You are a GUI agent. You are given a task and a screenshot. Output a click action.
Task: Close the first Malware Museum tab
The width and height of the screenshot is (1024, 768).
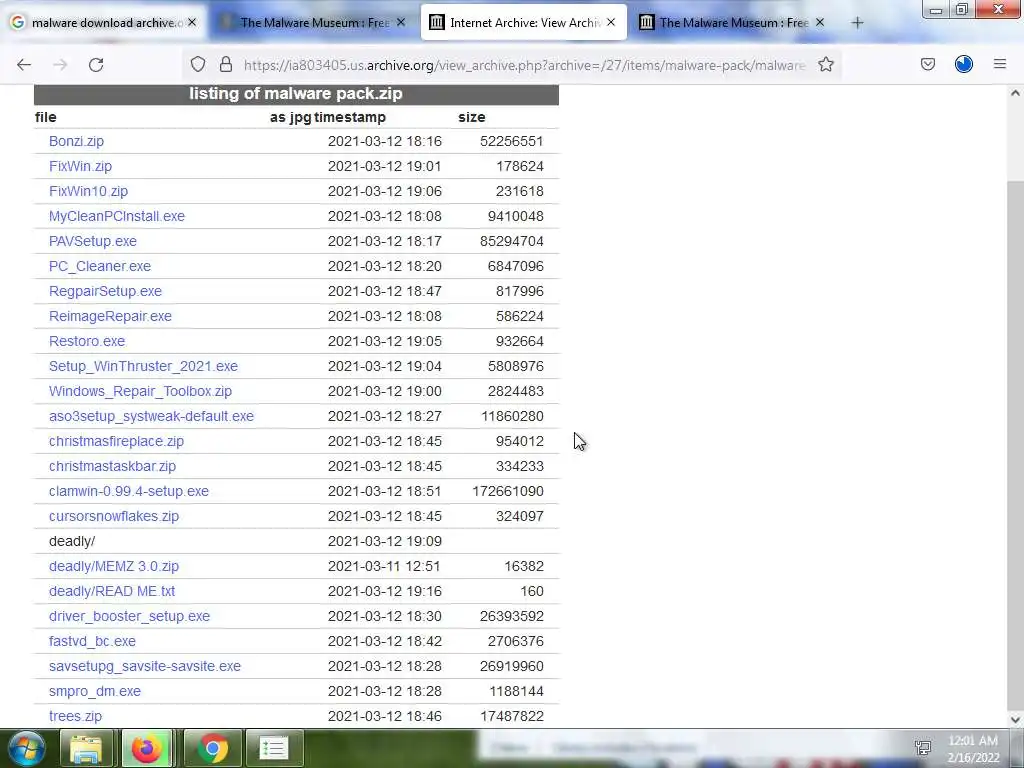click(x=401, y=22)
